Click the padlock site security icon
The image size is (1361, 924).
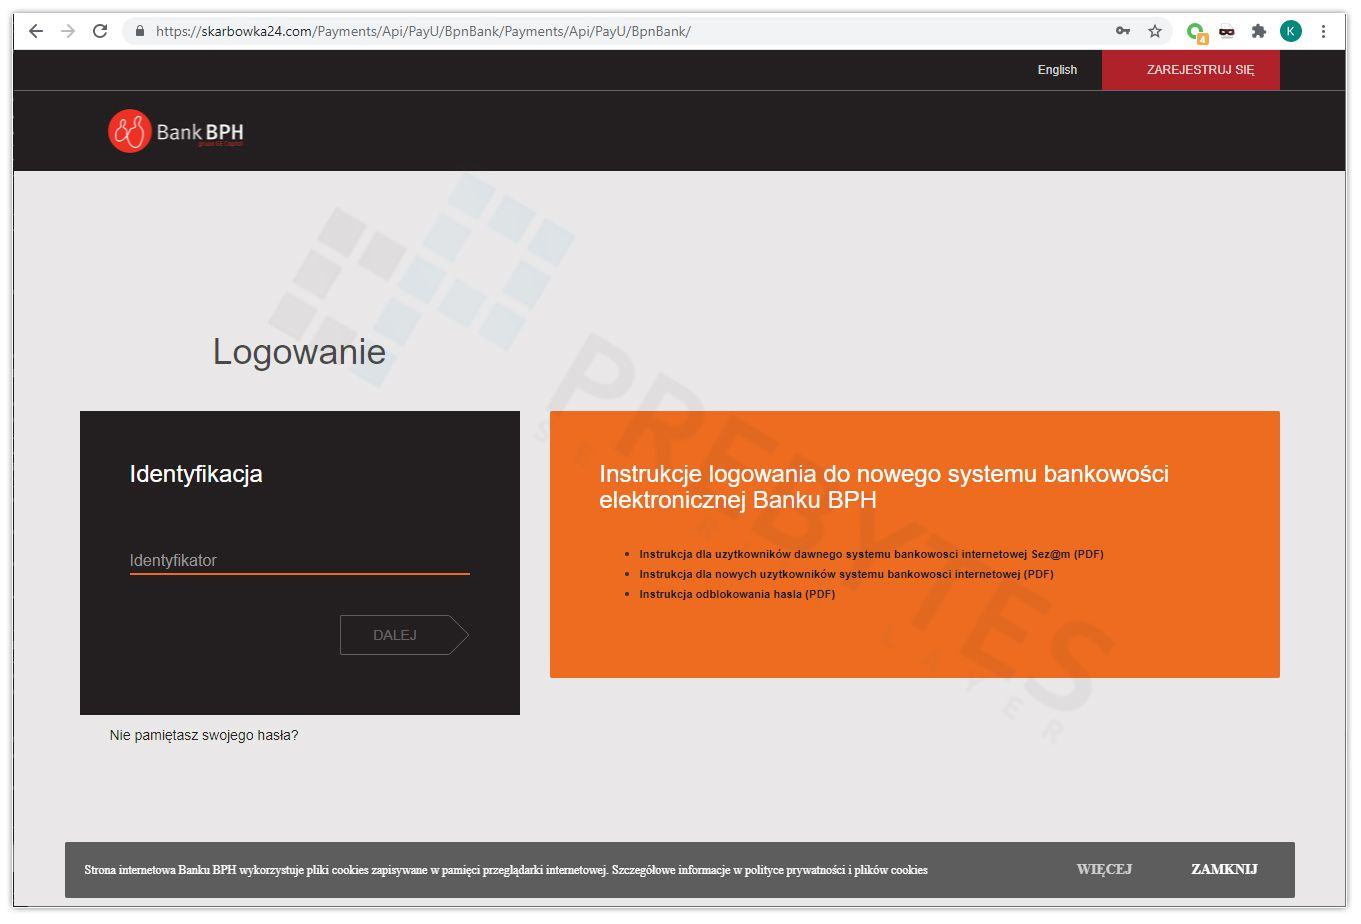pyautogui.click(x=140, y=31)
